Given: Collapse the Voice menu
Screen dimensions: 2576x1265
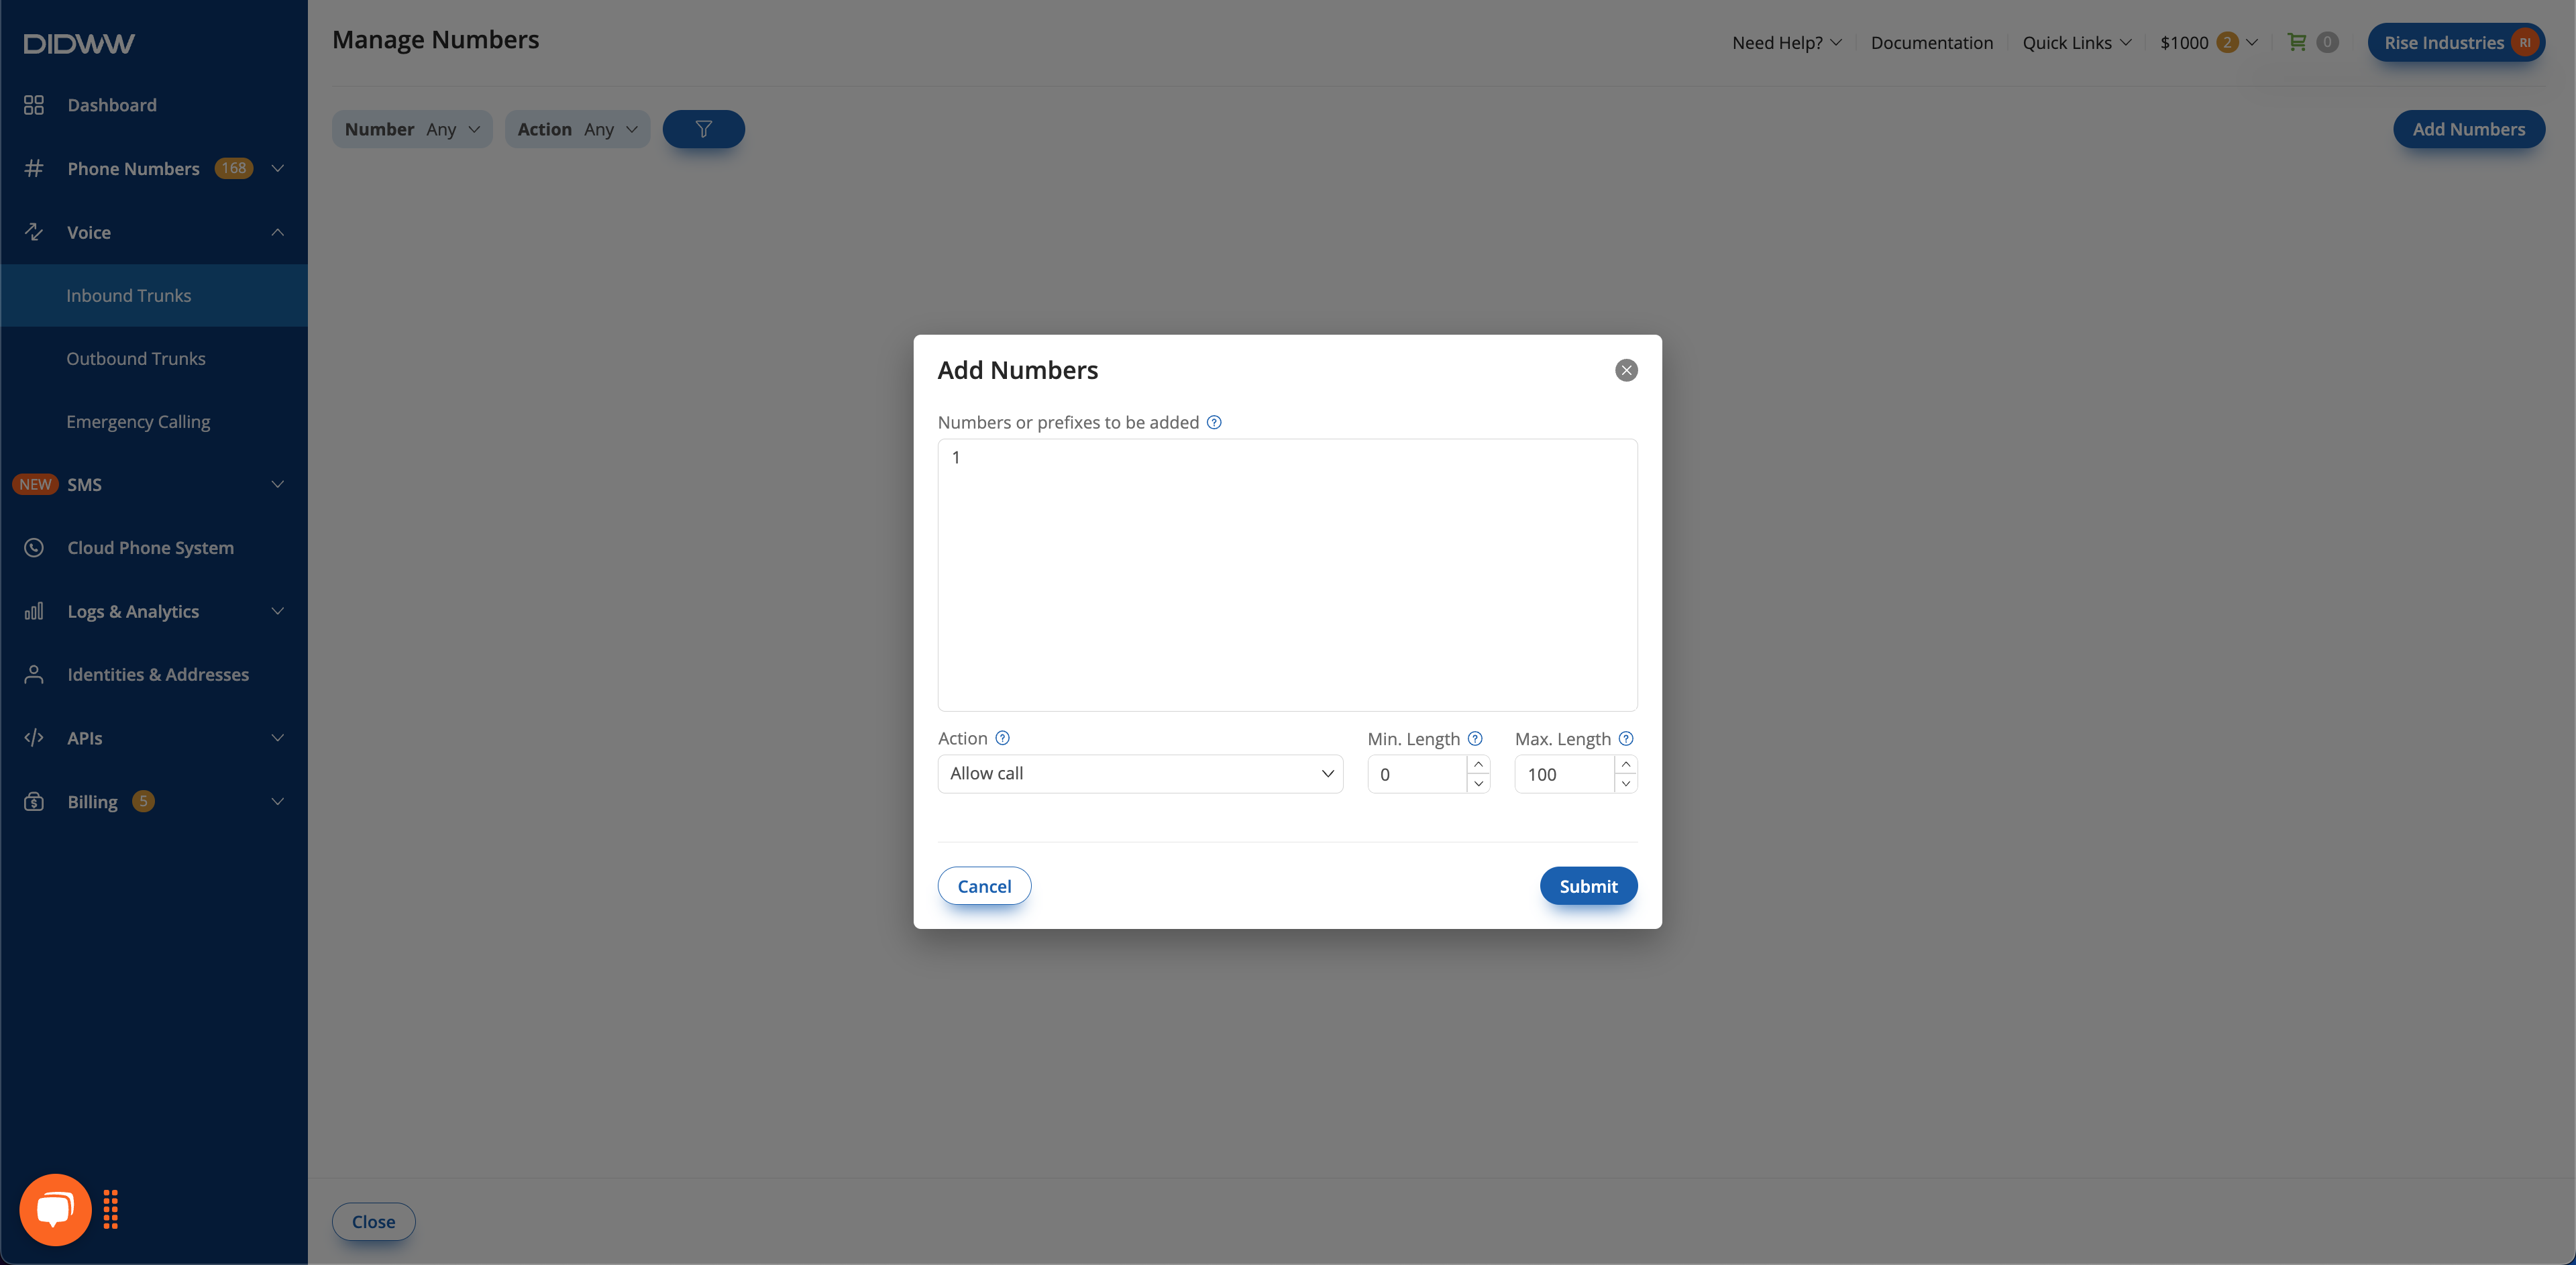Looking at the screenshot, I should pyautogui.click(x=278, y=232).
